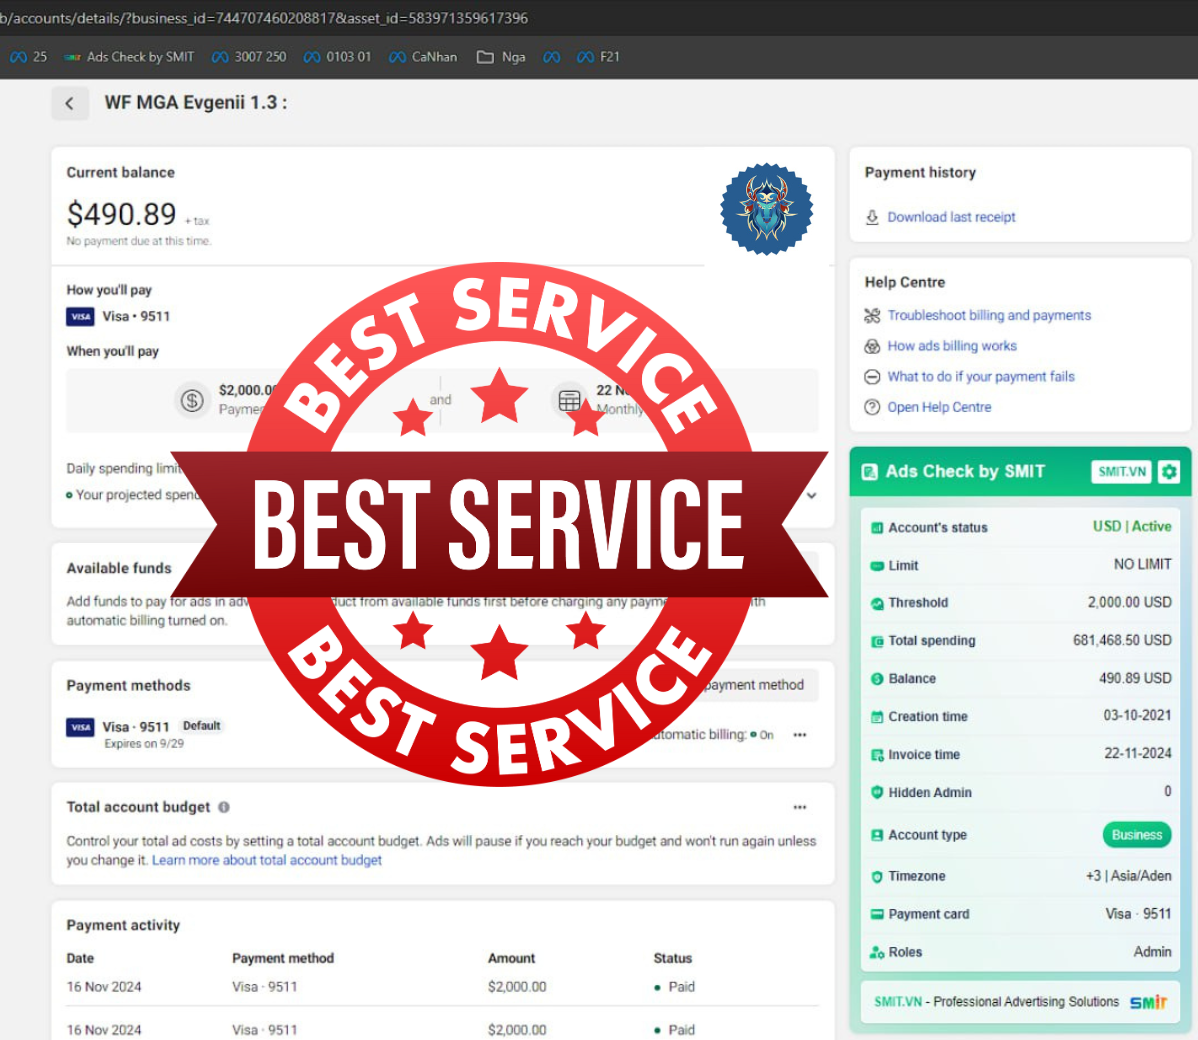Click the Total spending value 681,468.50 USD

pyautogui.click(x=1122, y=640)
